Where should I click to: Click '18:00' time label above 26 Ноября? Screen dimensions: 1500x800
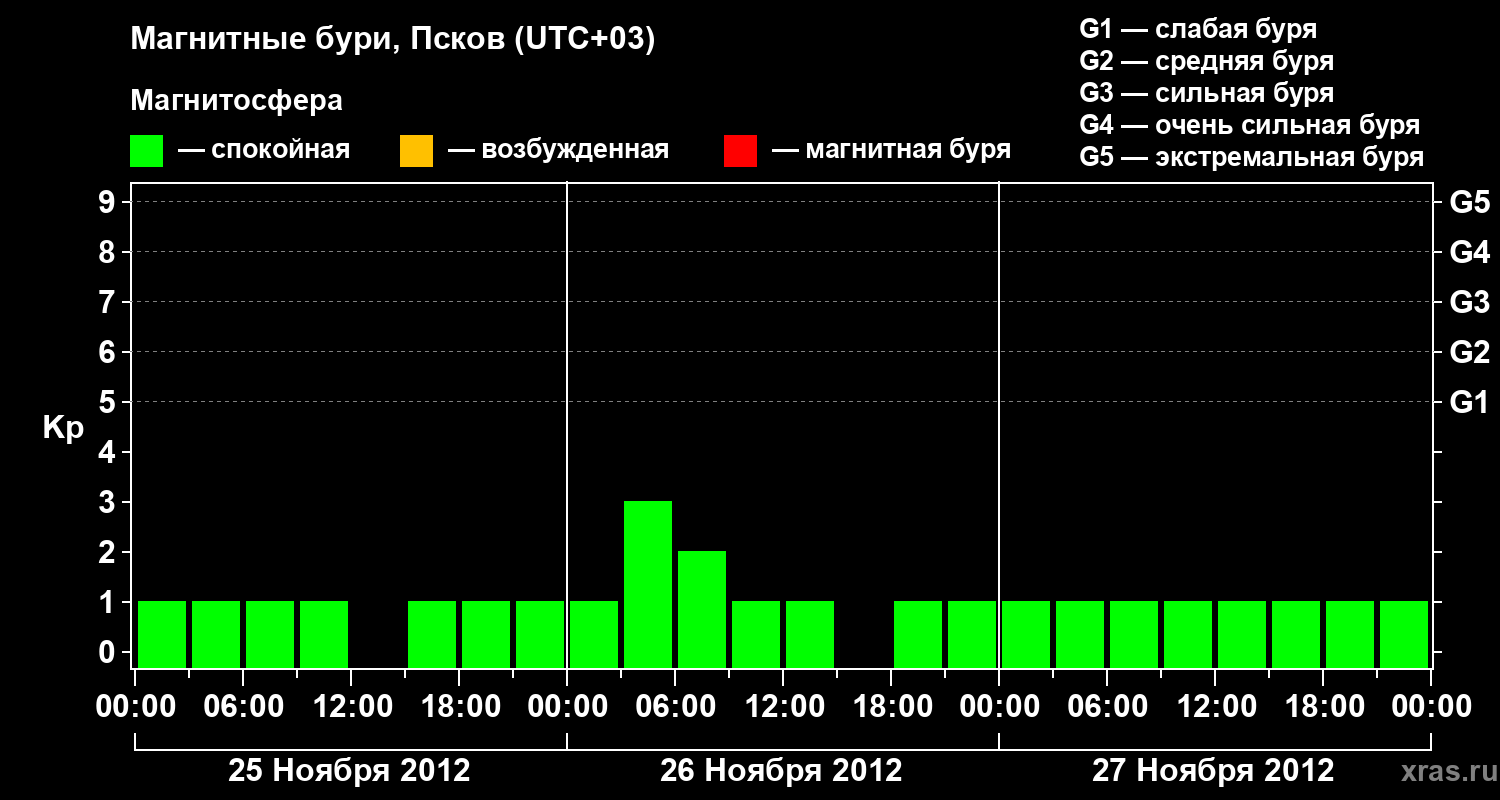(x=891, y=707)
